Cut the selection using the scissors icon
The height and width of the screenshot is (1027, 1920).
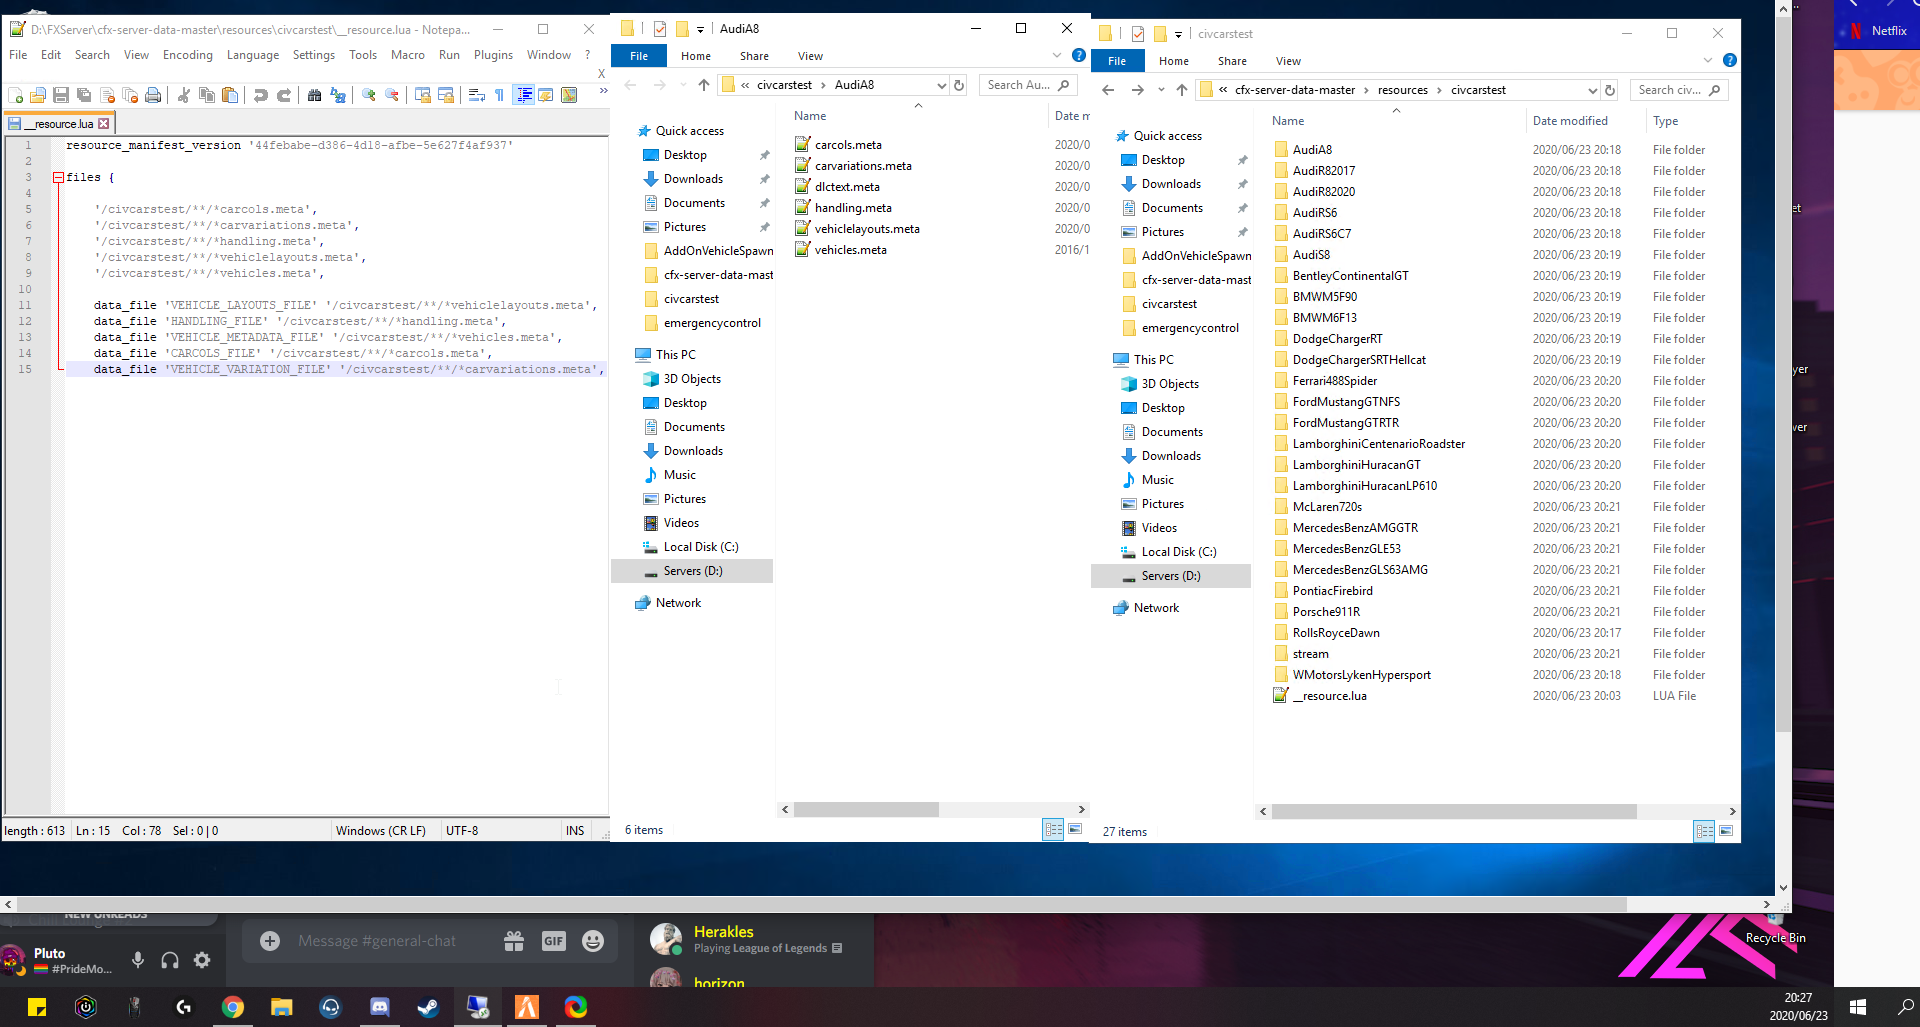[184, 95]
